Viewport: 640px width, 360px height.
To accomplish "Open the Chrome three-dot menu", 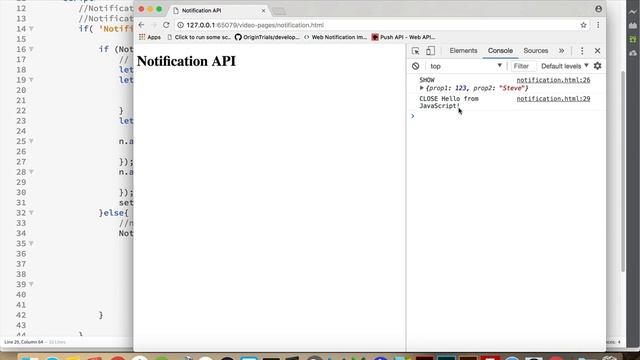I will [598, 25].
